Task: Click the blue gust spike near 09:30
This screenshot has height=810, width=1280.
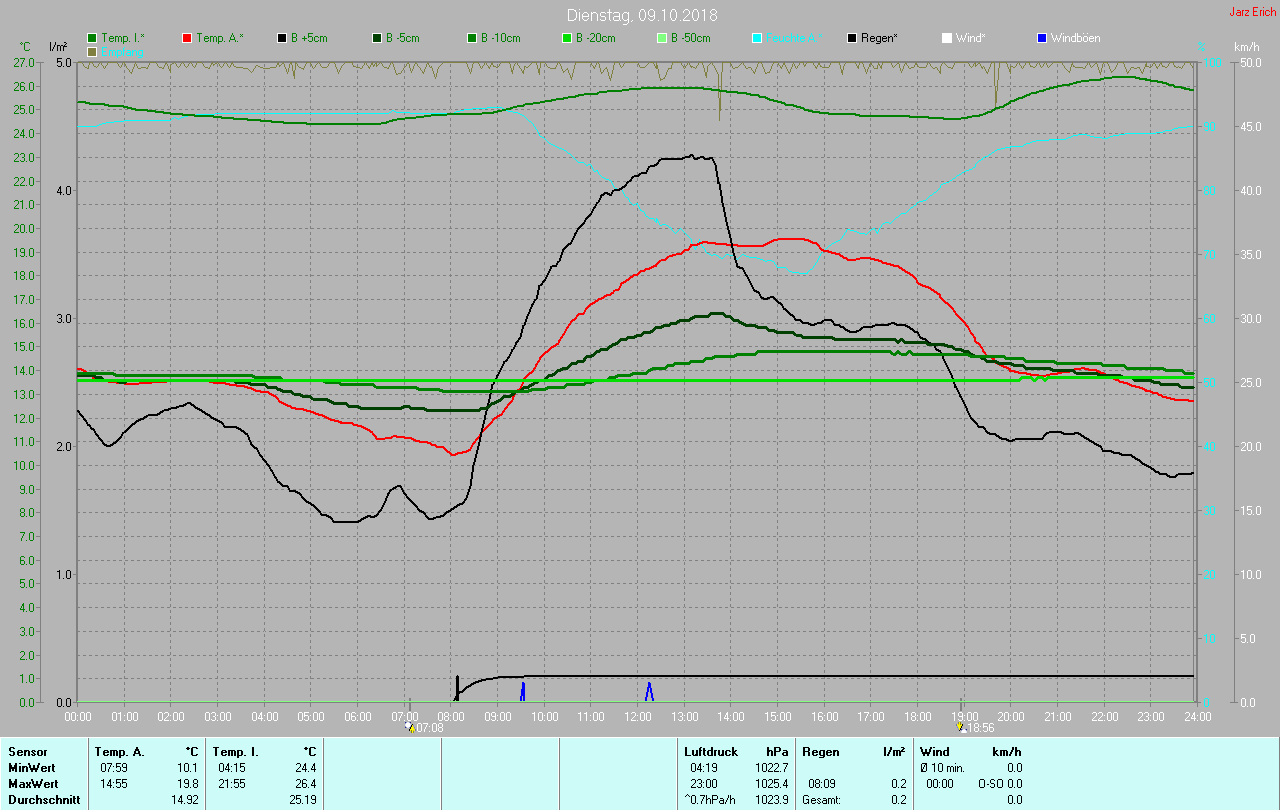Action: point(522,691)
